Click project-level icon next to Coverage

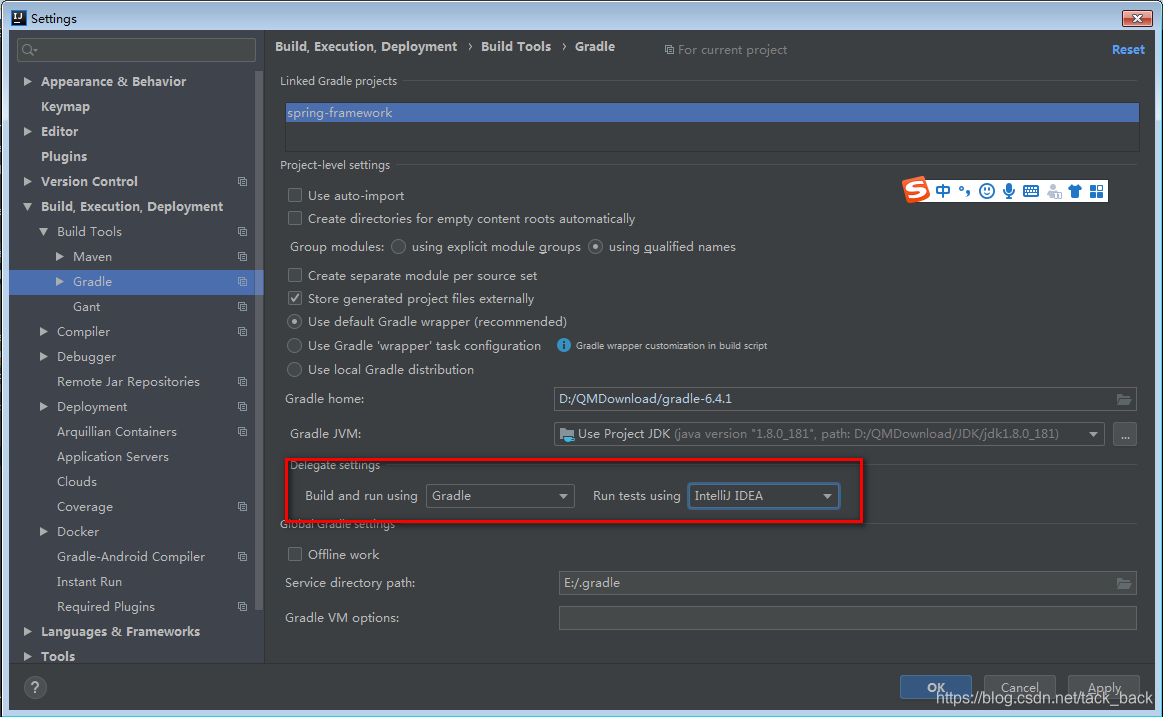242,506
